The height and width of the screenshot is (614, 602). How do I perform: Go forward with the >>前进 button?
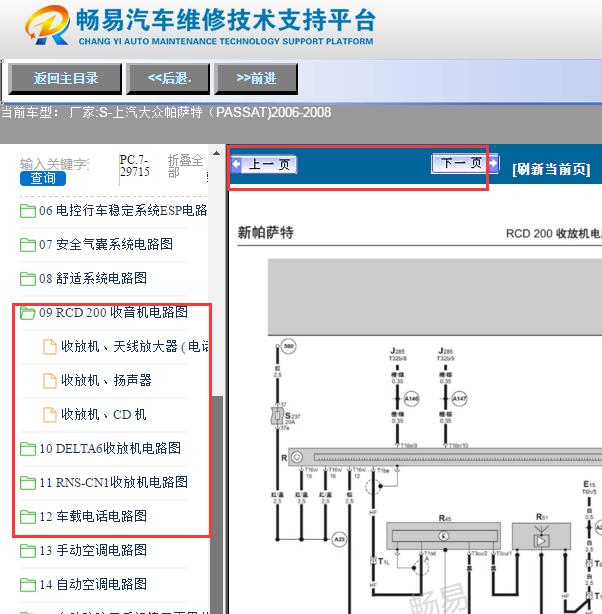(256, 78)
